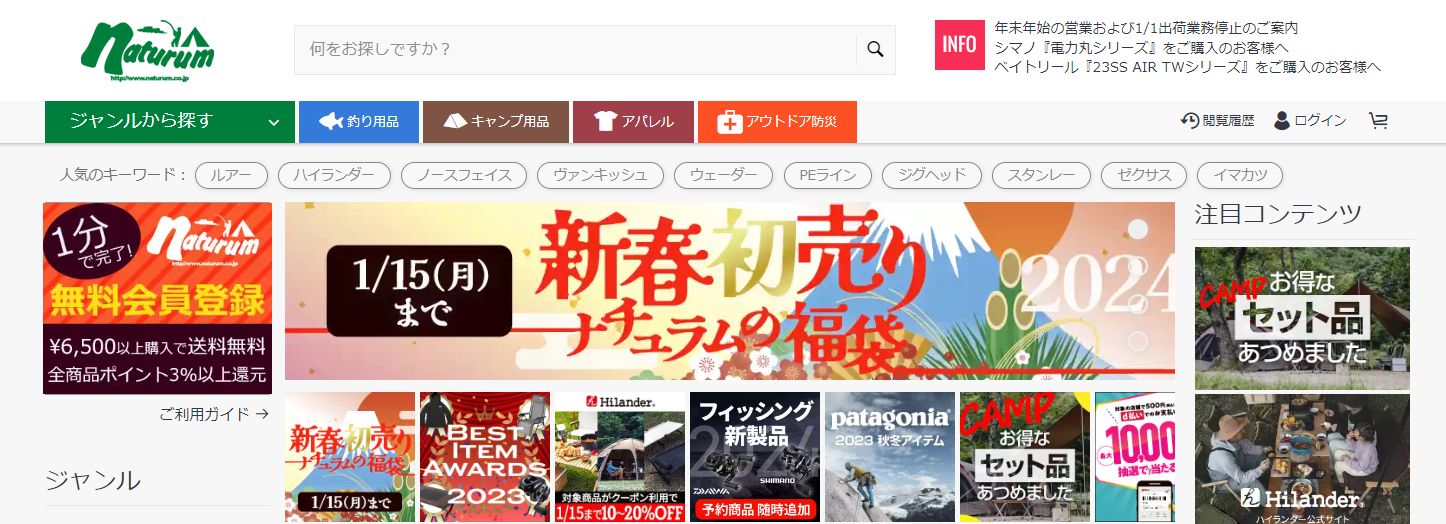Viewport: 1446px width, 524px height.
Task: Expand the ジャンルから探す dropdown
Action: pos(170,122)
